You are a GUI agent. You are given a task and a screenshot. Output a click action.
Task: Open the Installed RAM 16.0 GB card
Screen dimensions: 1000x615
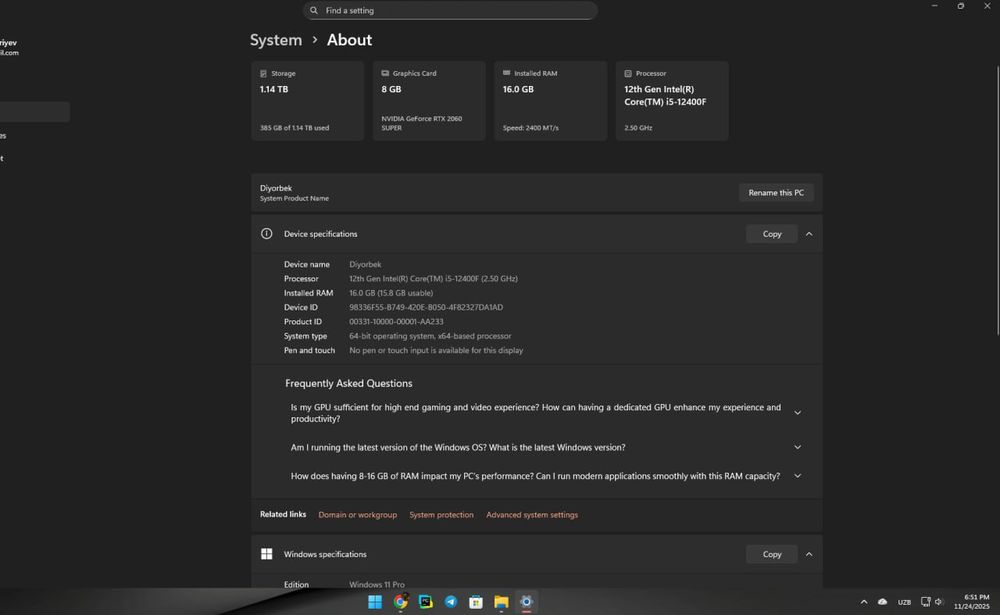tap(550, 101)
